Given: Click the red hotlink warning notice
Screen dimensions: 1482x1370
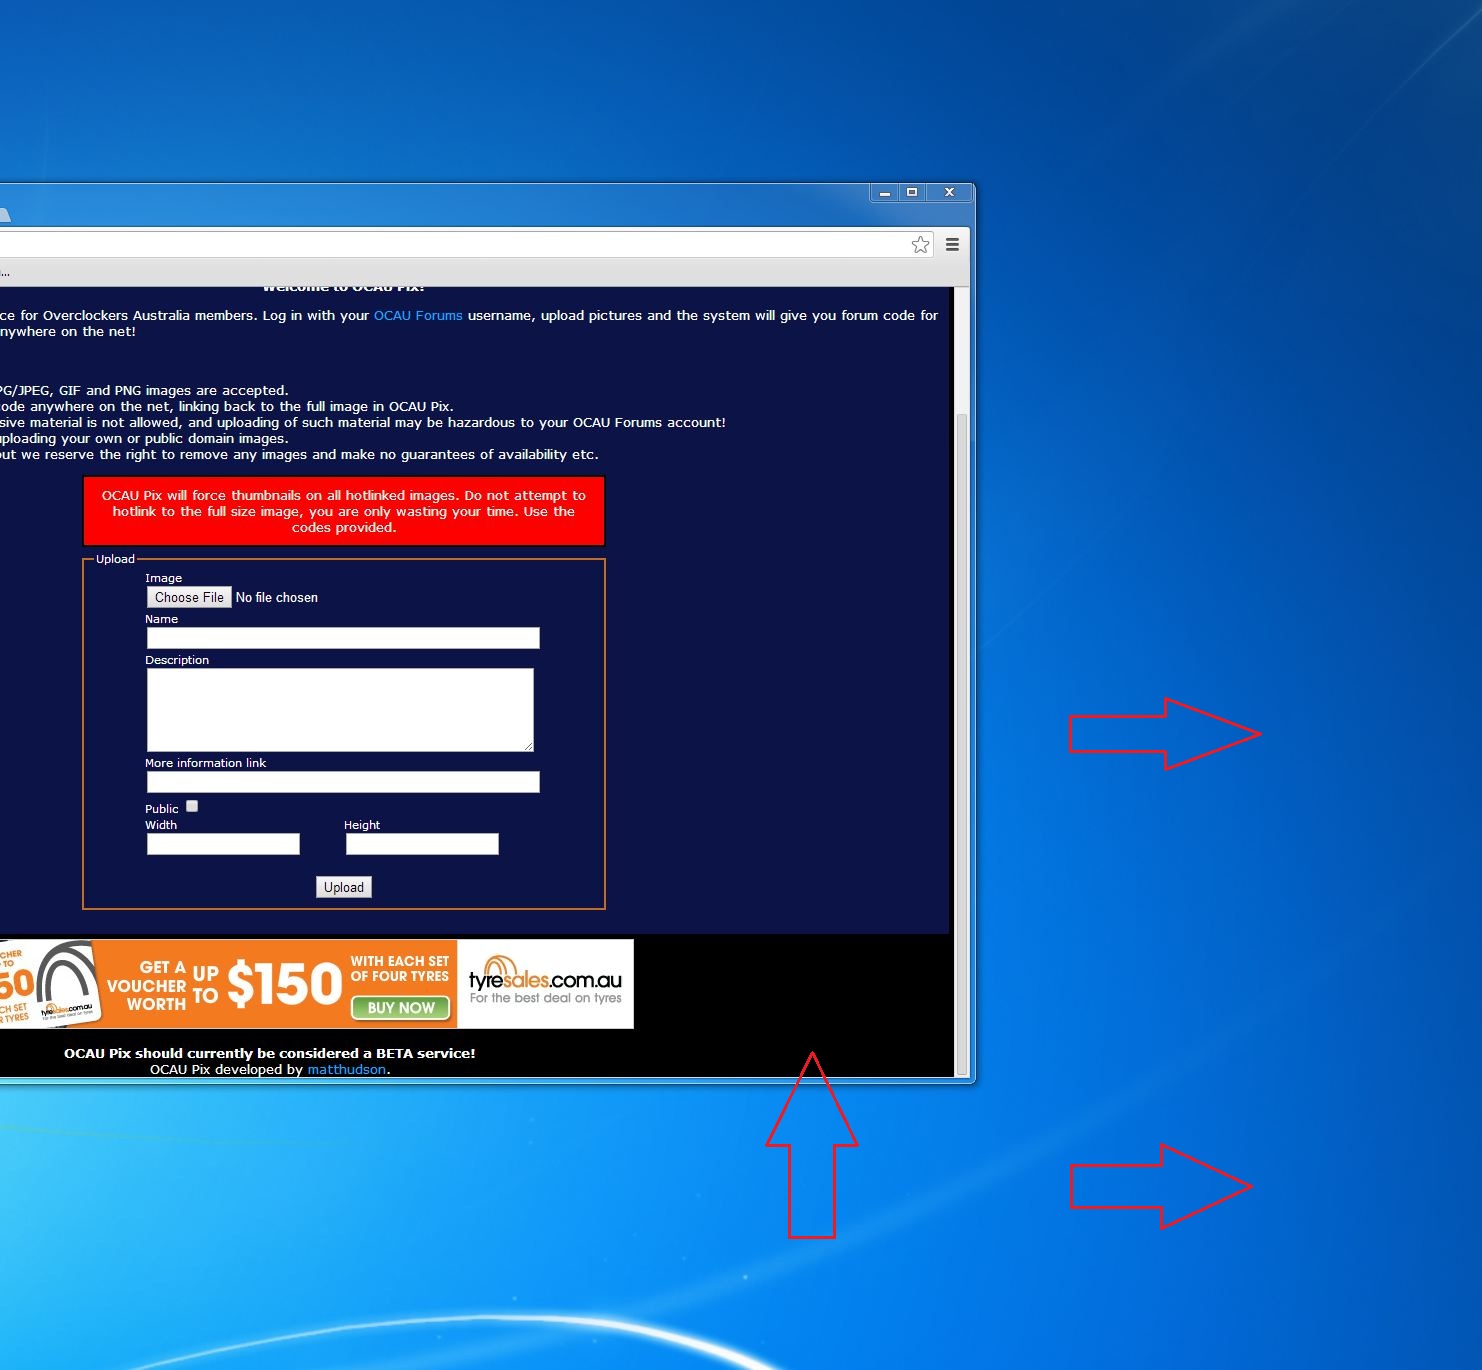Looking at the screenshot, I should (x=344, y=511).
